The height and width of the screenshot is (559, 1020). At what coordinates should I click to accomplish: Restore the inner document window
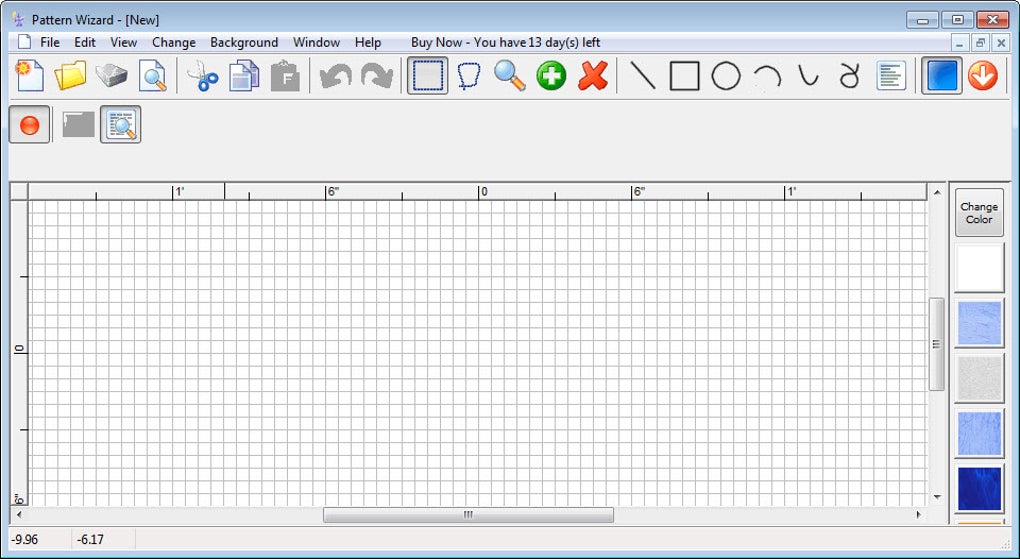coord(980,44)
